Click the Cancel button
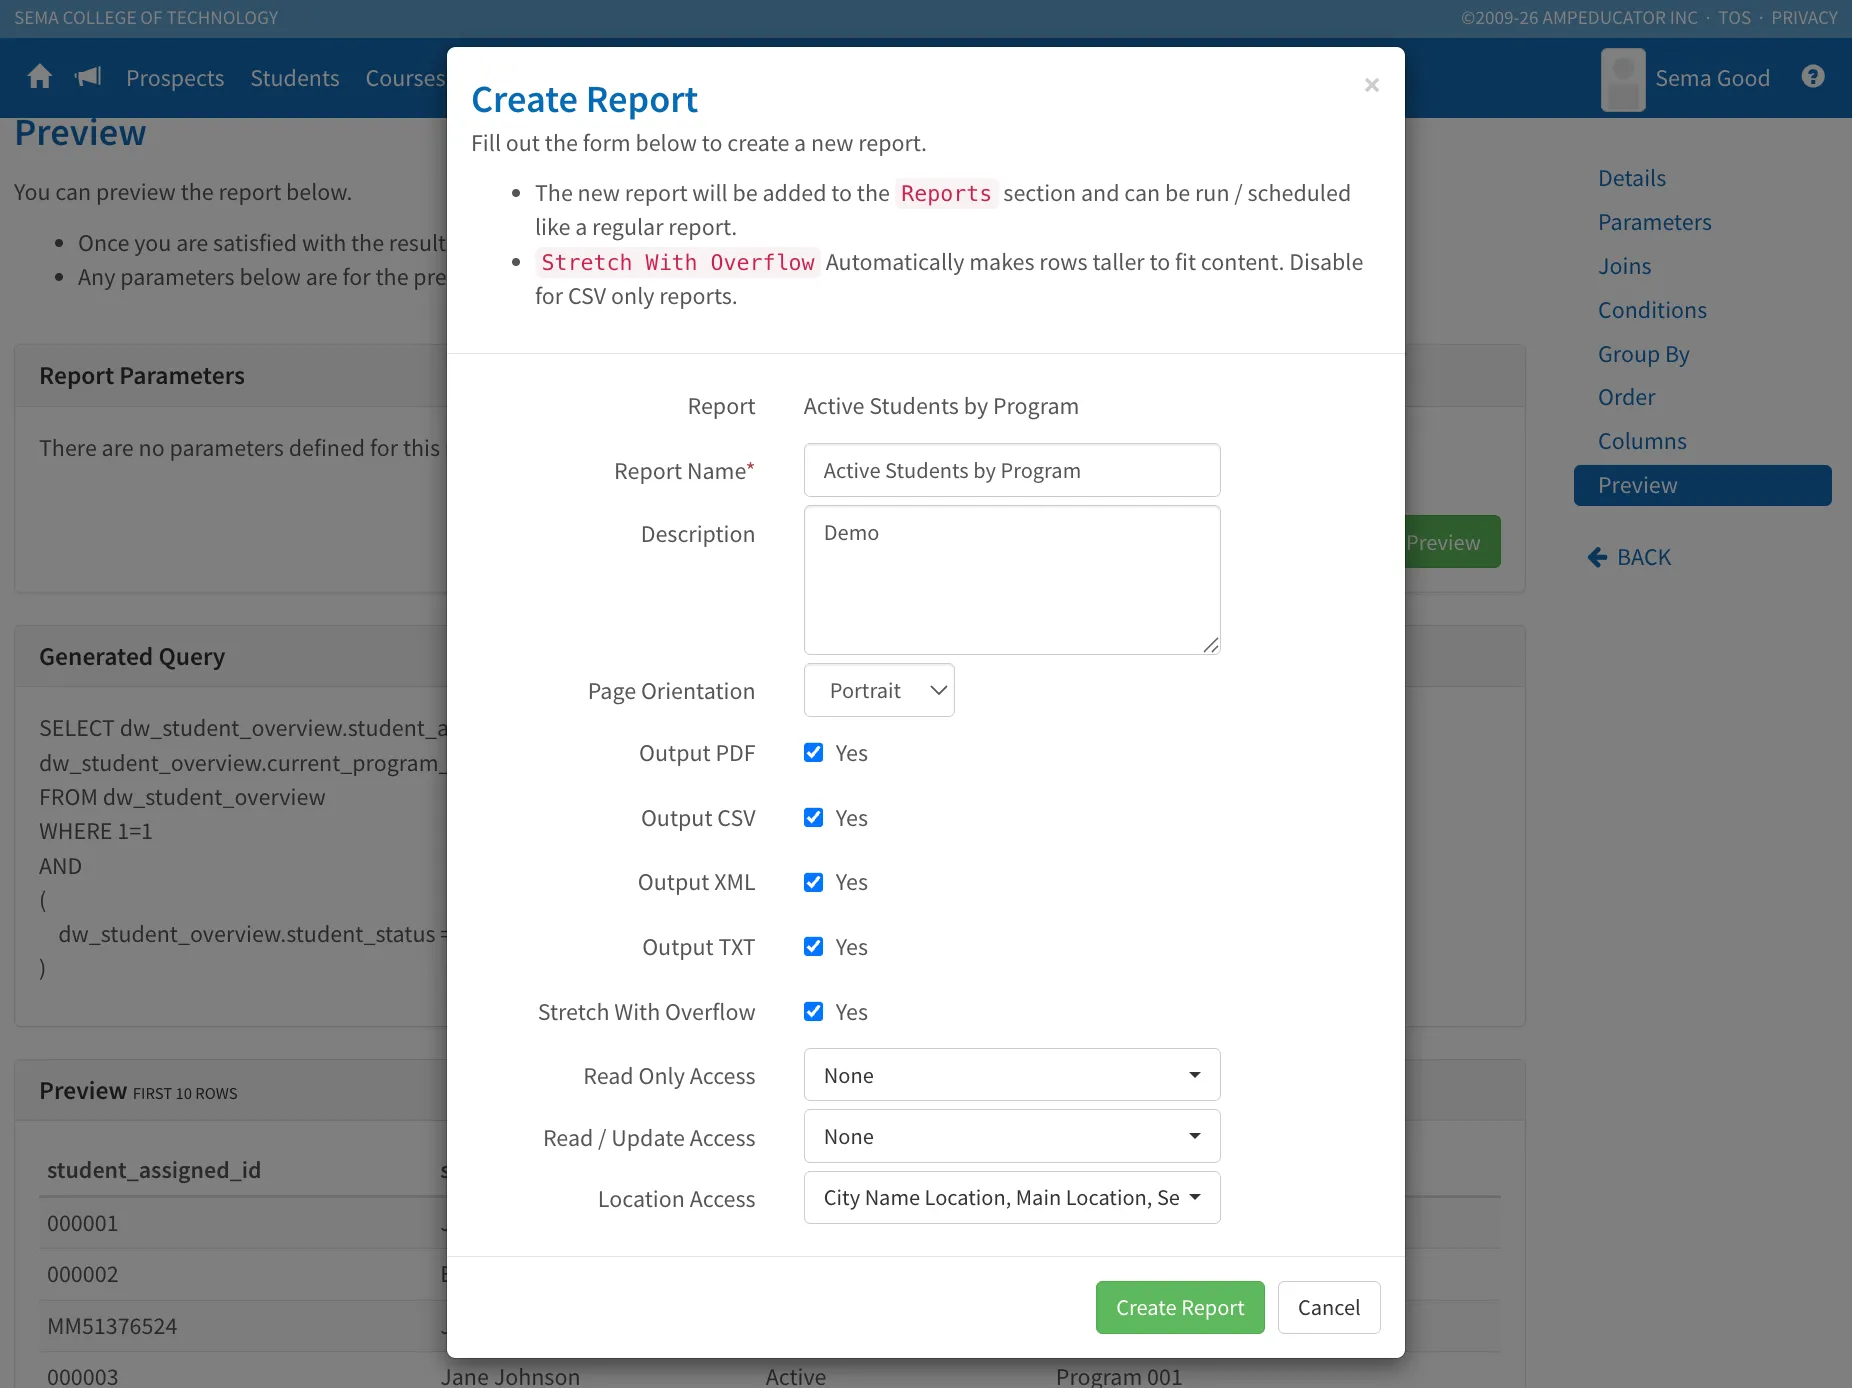The width and height of the screenshot is (1852, 1388). [1329, 1308]
